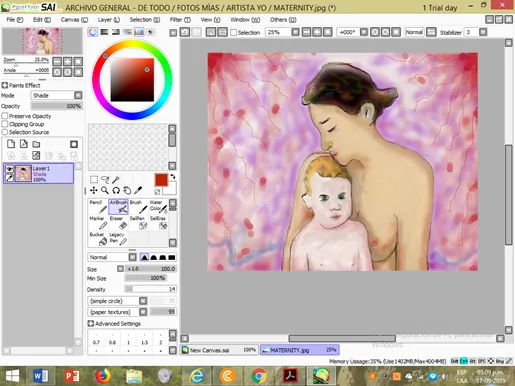Show the RGB slider panel

(x=104, y=32)
